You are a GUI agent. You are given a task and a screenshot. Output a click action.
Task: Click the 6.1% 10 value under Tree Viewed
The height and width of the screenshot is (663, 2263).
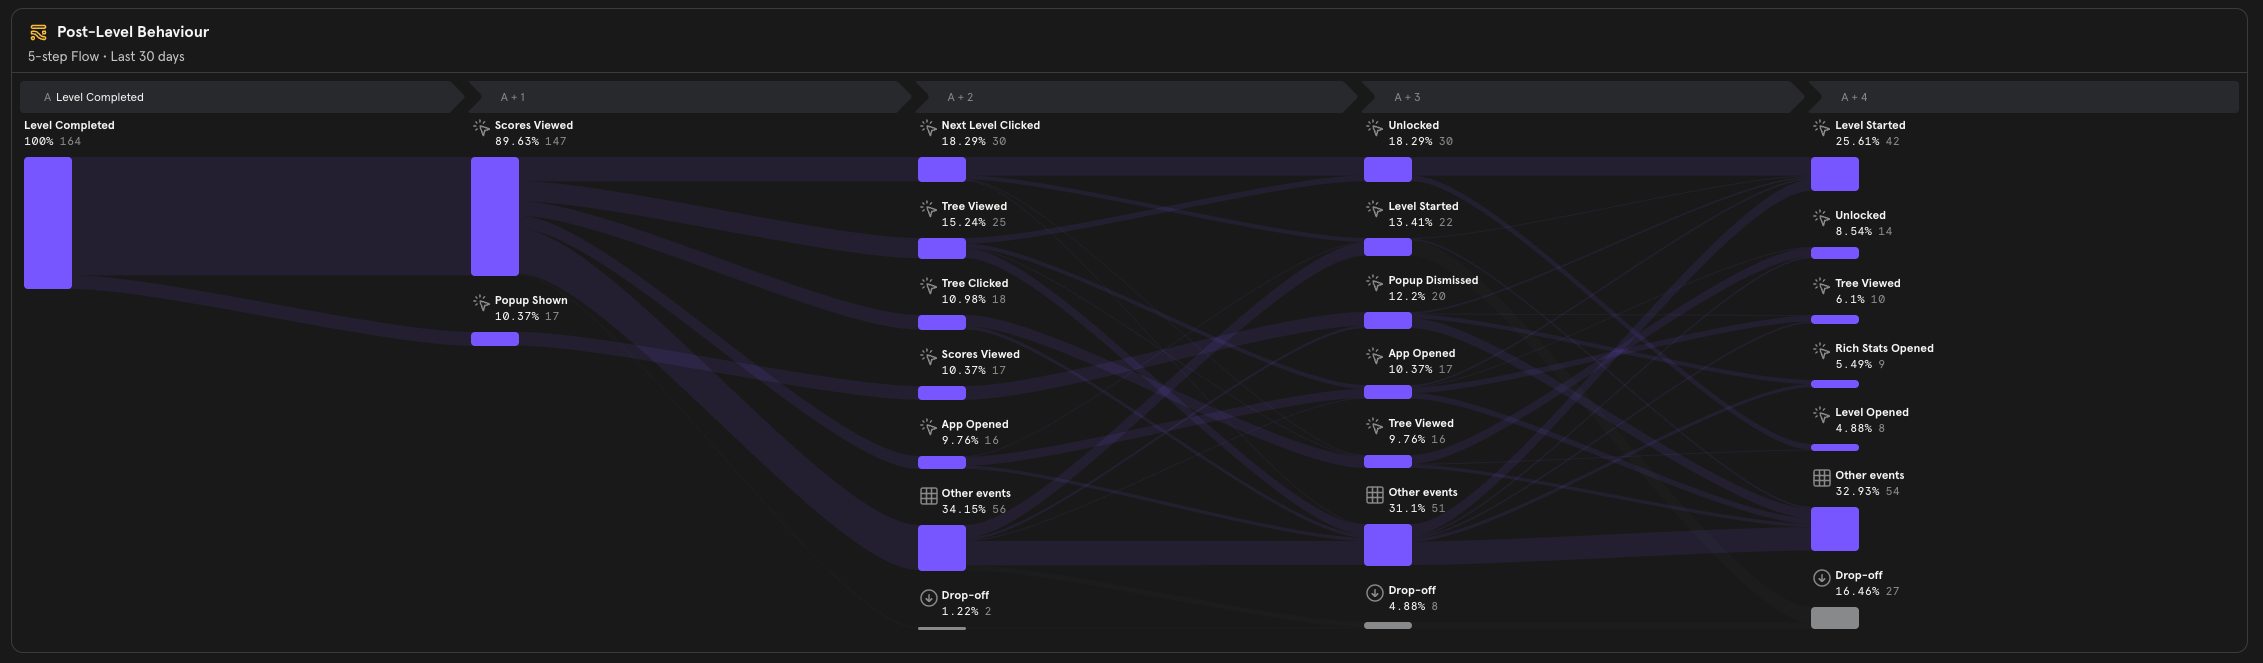1861,299
